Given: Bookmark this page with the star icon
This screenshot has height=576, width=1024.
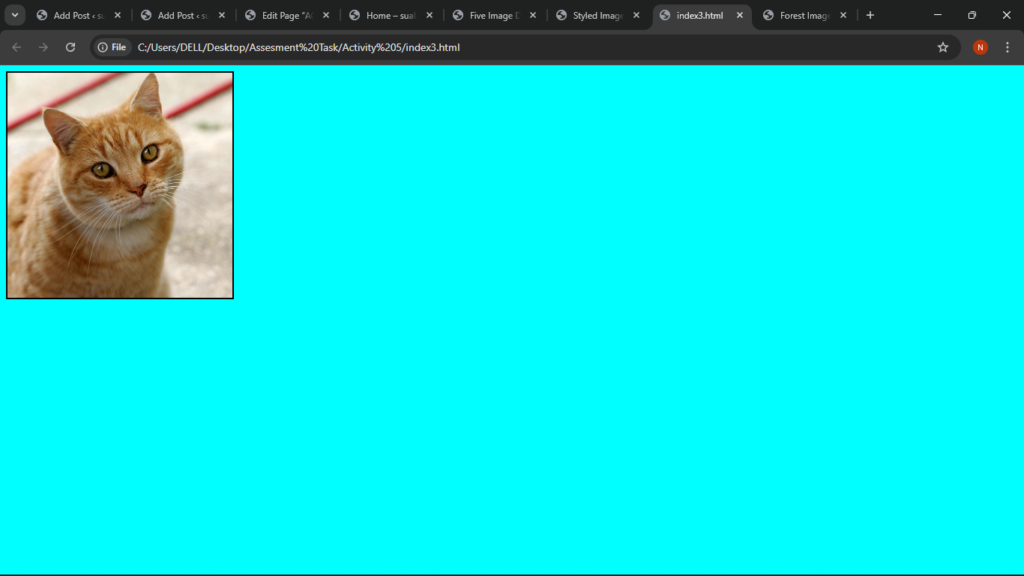Looking at the screenshot, I should point(942,47).
